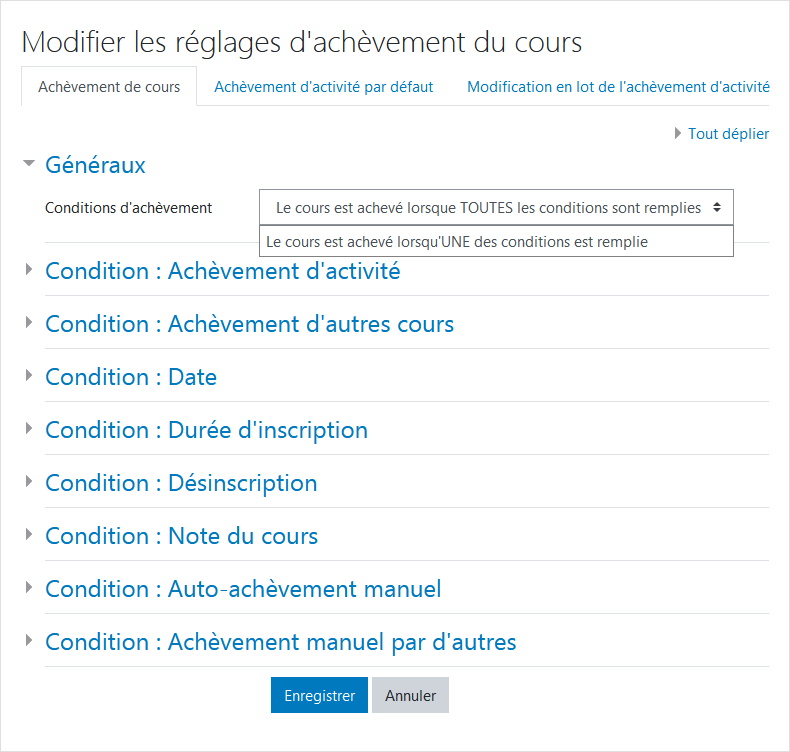
Task: Expand arrow beside Achèvement manuel par d'autres
Action: tap(29, 640)
